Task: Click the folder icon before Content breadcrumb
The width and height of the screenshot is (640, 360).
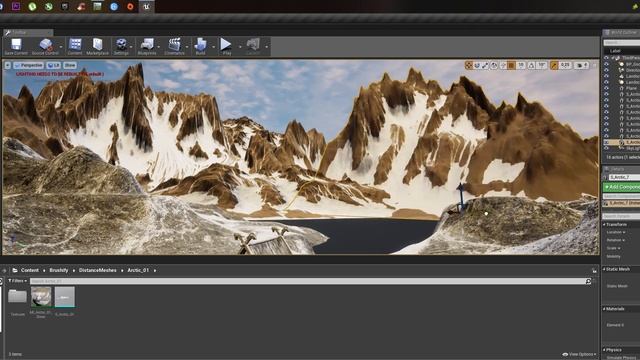Action: tap(15, 270)
